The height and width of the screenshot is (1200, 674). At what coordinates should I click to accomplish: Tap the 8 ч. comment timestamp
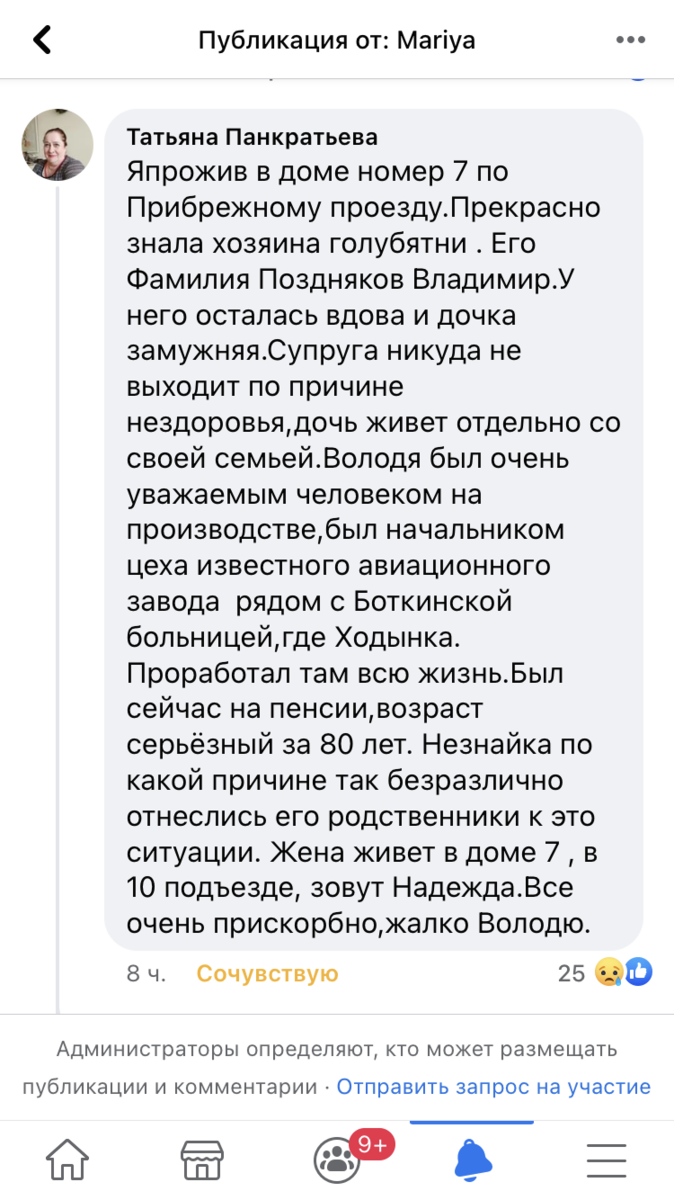(x=146, y=973)
